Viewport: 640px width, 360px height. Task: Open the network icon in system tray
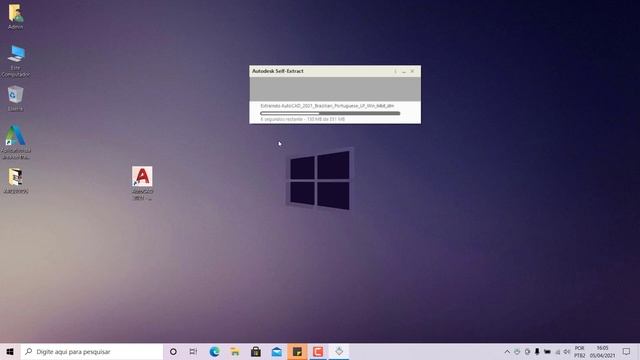click(x=557, y=351)
